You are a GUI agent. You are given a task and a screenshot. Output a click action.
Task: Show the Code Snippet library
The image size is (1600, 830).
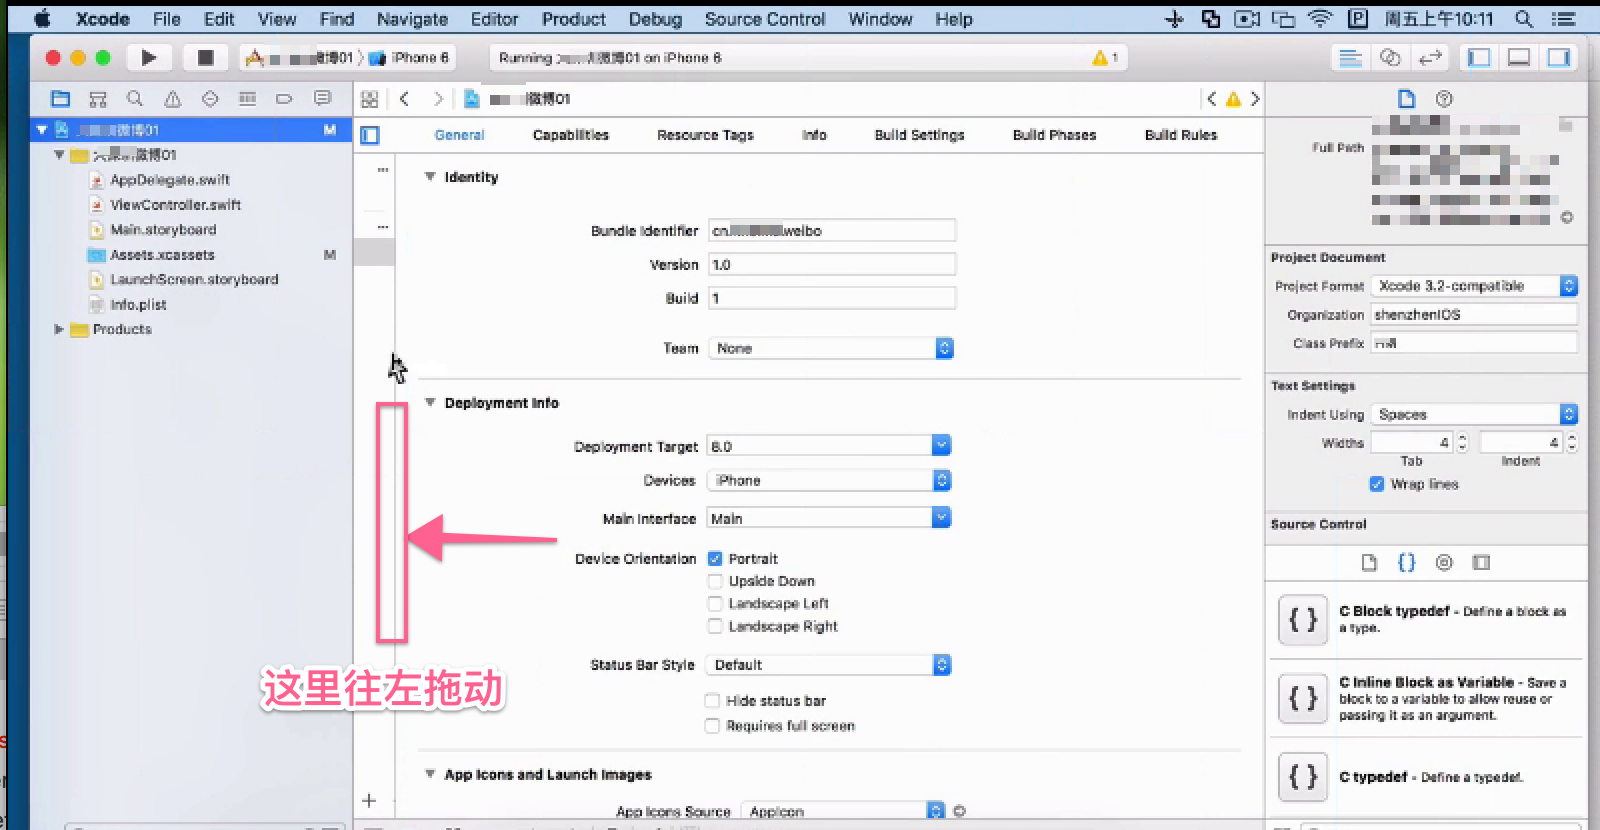tap(1406, 563)
